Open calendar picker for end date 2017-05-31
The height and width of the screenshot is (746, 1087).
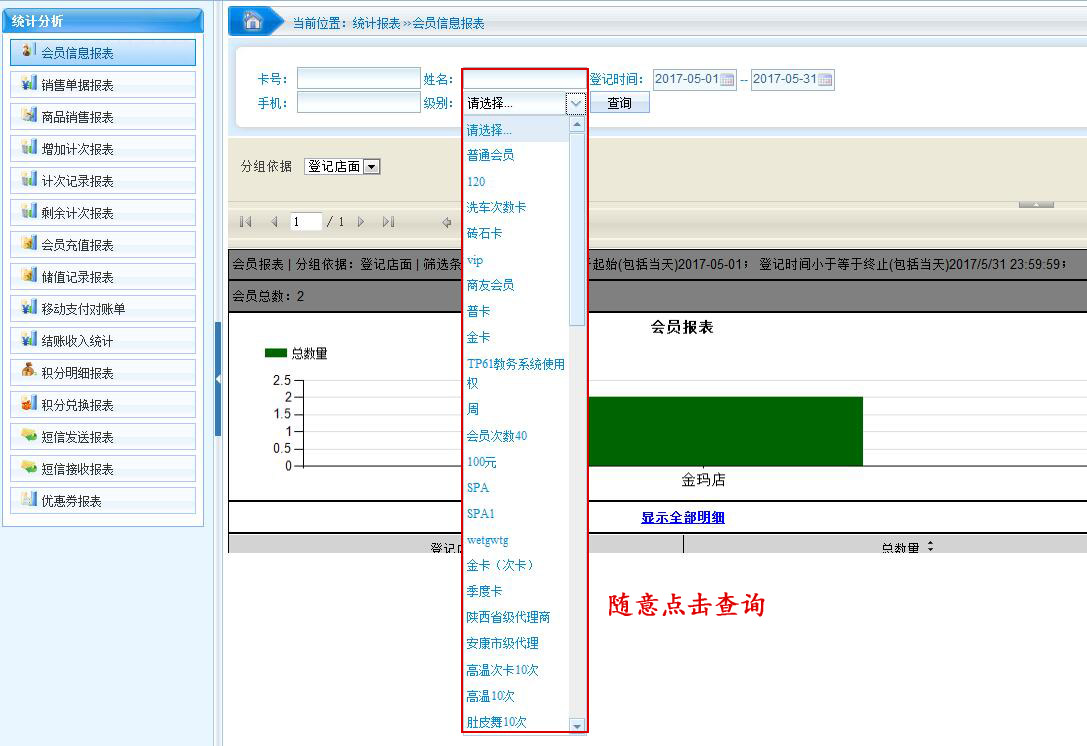[825, 80]
